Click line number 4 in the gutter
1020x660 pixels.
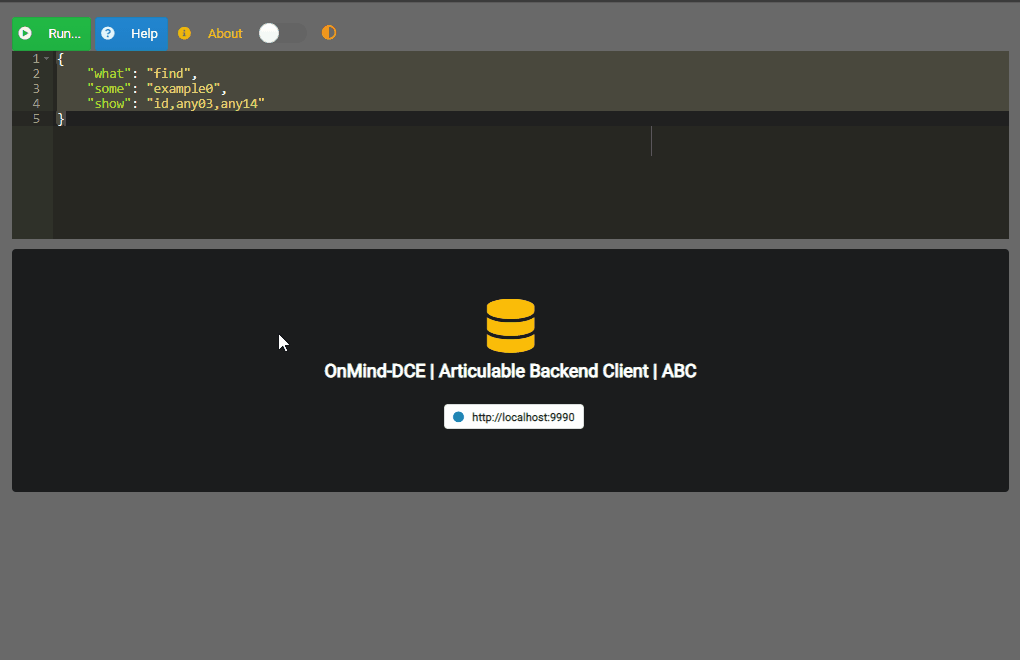36,103
